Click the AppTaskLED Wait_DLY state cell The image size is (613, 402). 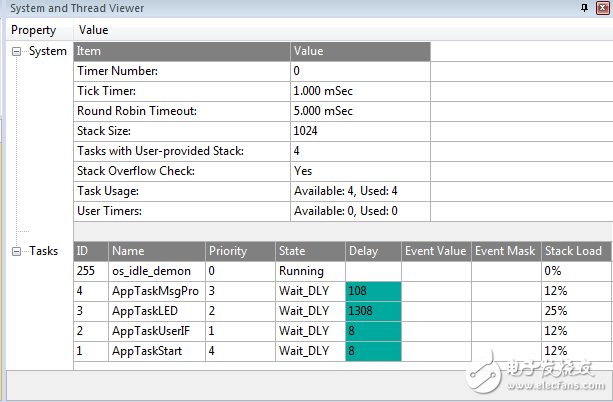[x=310, y=311]
